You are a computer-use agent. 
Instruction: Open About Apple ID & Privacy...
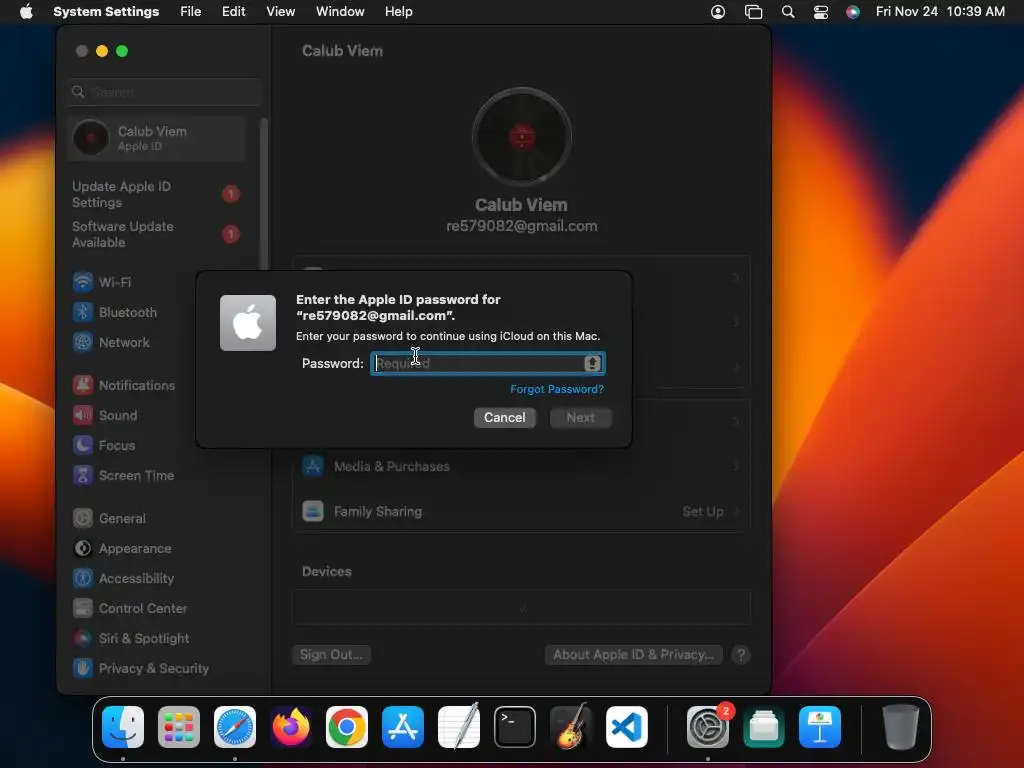(x=633, y=655)
